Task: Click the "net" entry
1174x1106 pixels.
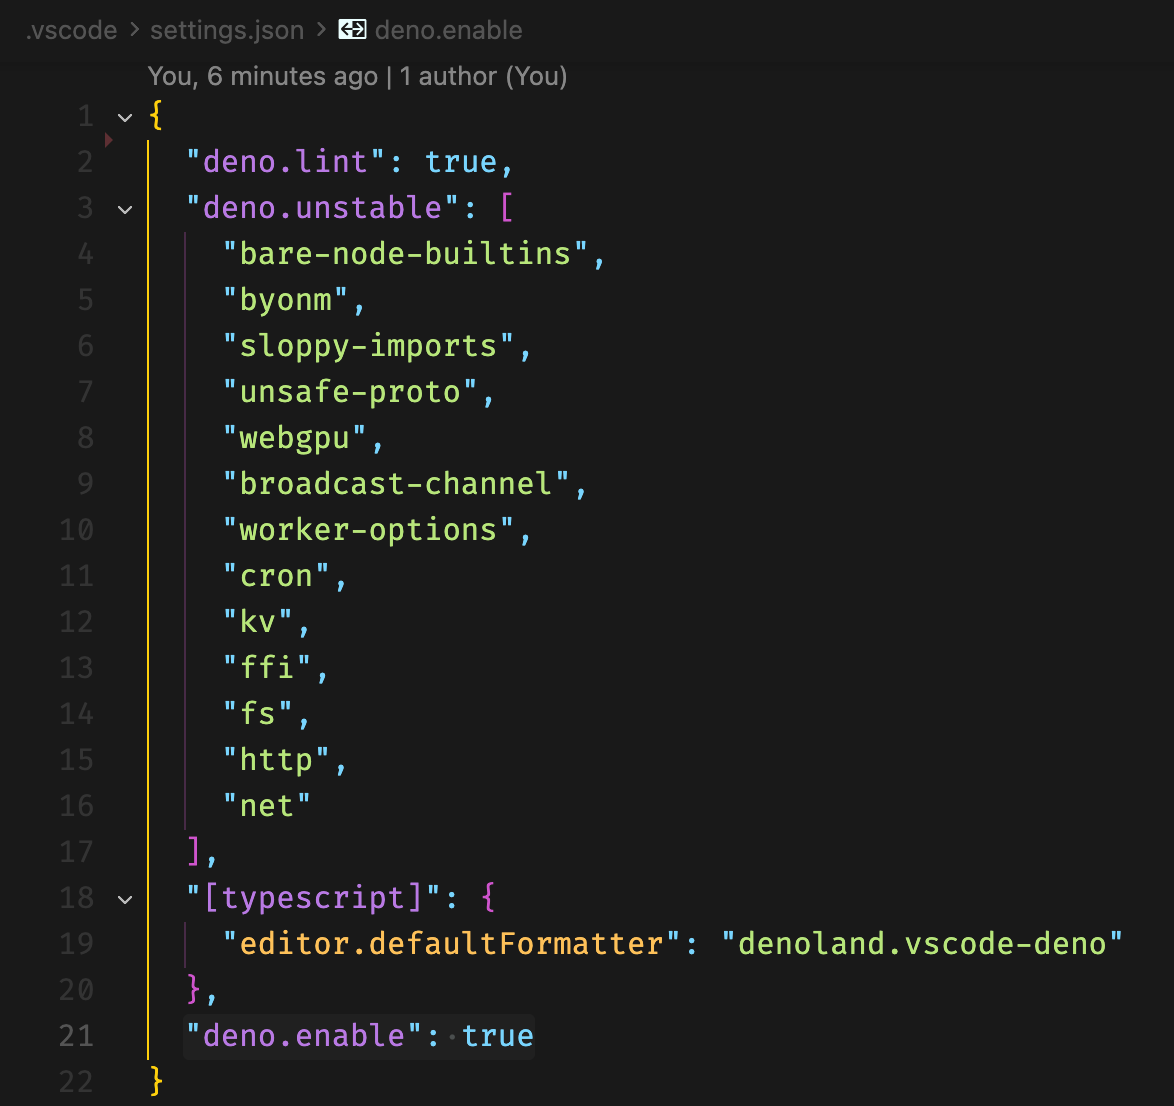Action: coord(267,806)
